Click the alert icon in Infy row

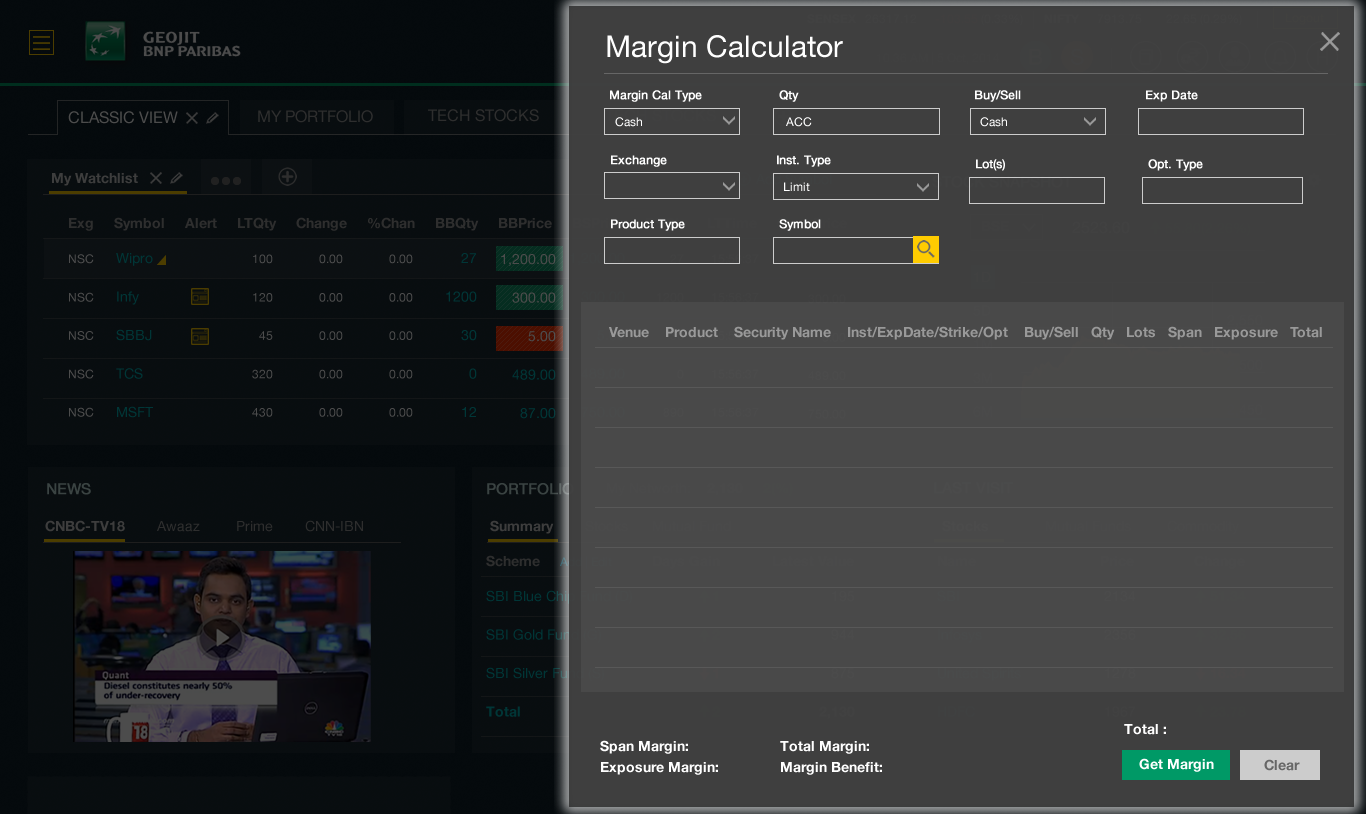tap(200, 297)
